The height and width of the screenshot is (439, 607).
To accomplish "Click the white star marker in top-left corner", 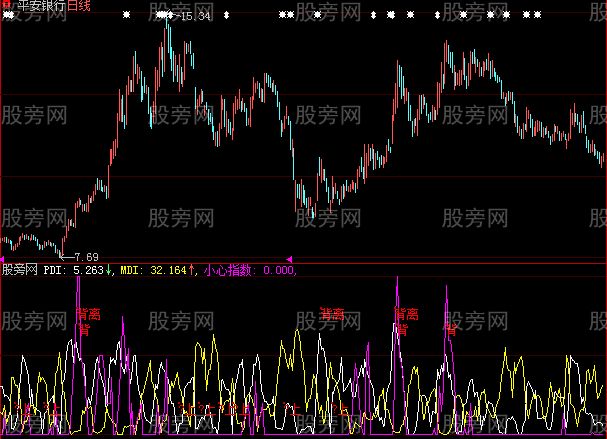I will pos(7,16).
